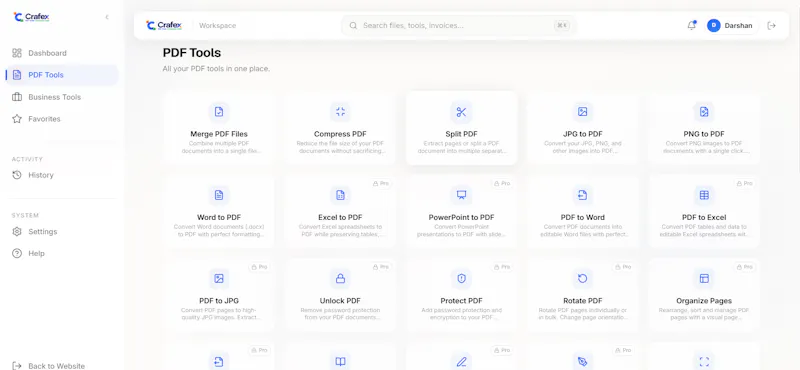Click the 'Unlock PDF' card title

click(x=340, y=301)
